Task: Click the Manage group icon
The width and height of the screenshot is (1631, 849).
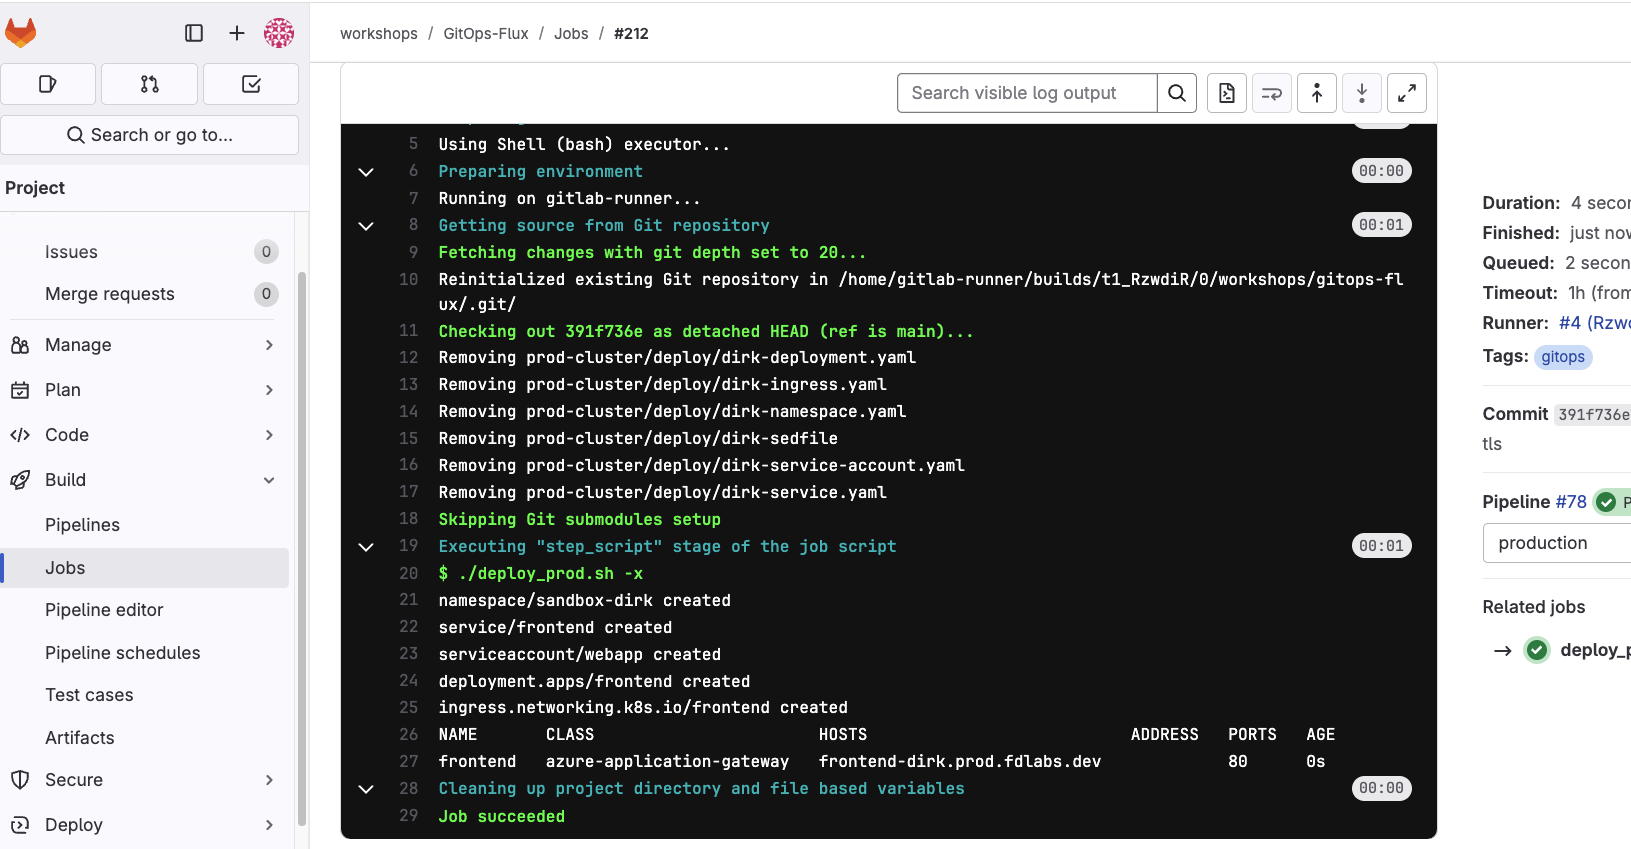Action: (20, 345)
